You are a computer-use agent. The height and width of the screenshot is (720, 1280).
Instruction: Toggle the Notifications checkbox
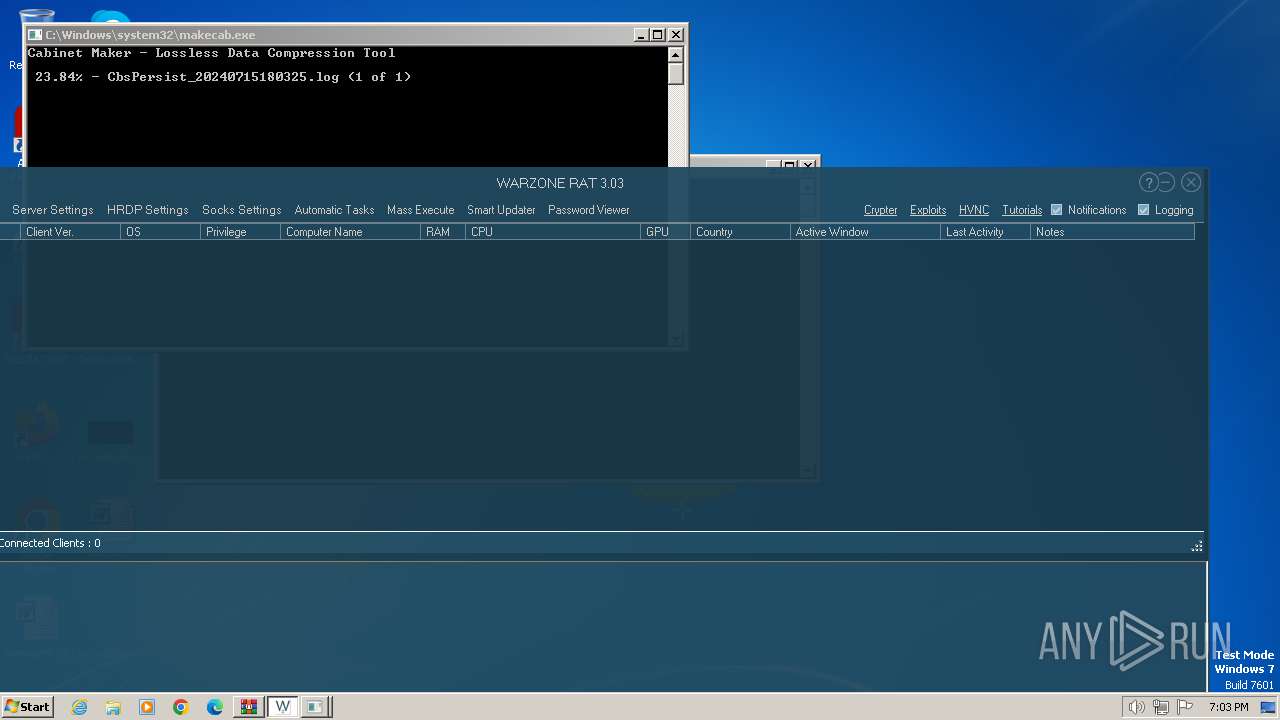1056,210
